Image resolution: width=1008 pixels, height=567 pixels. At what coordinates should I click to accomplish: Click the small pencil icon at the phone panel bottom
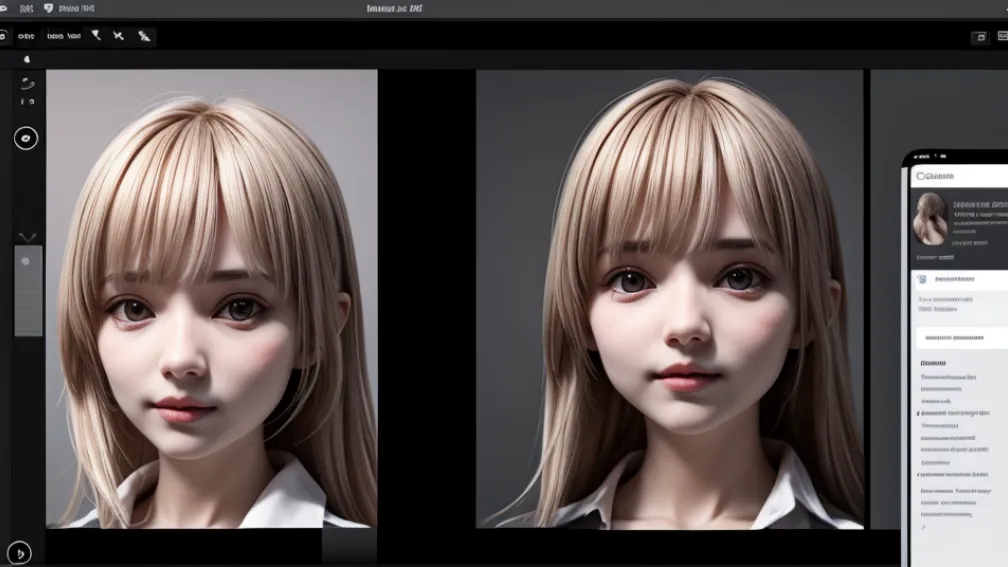tap(923, 527)
